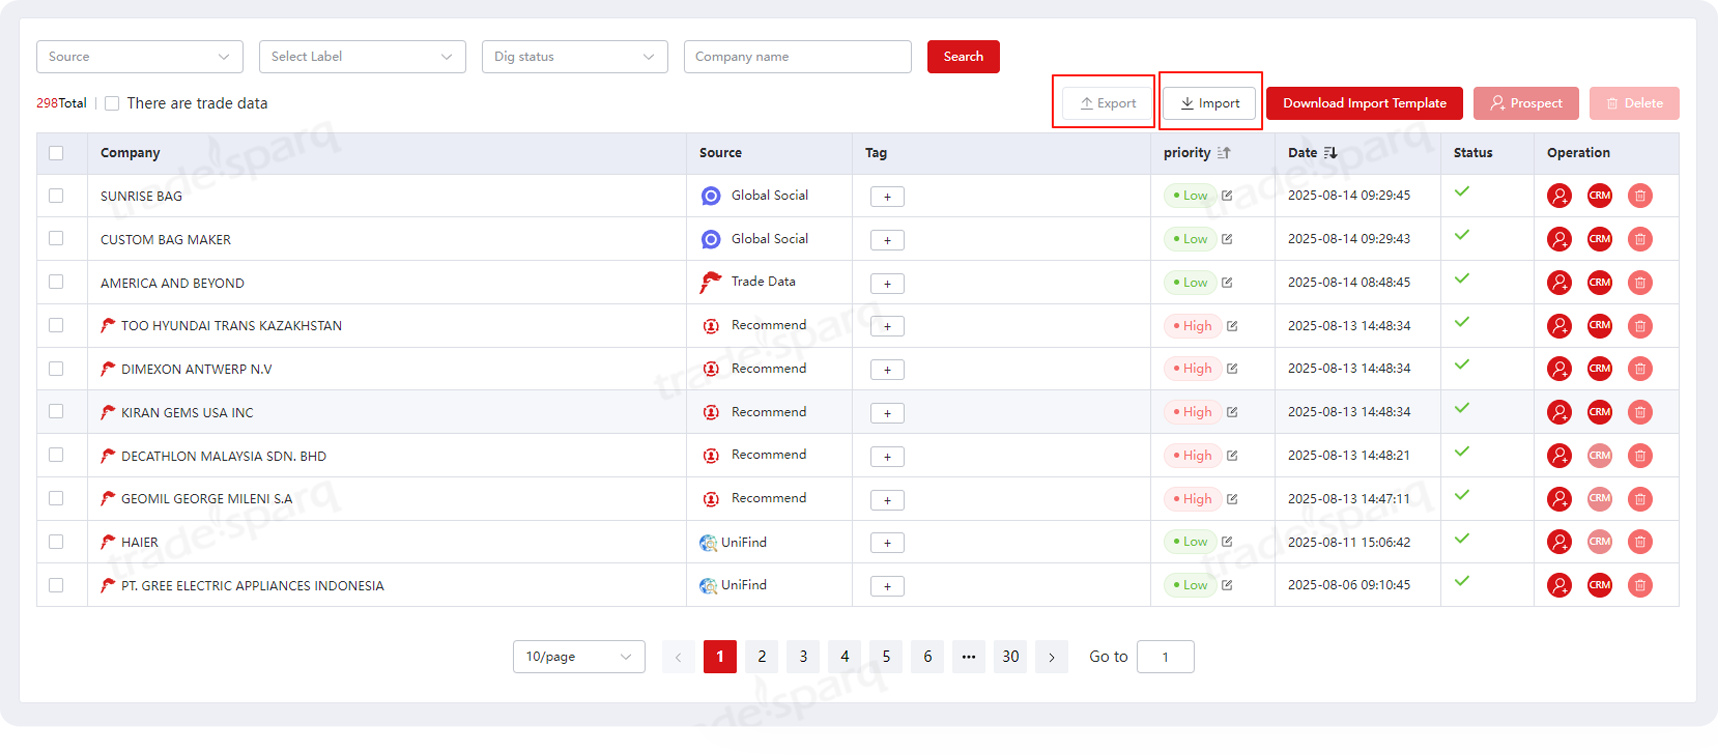Check the box for TOO HYUNDAI TRANS KAZAKHSTAN
This screenshot has height=755, width=1718.
click(x=56, y=325)
